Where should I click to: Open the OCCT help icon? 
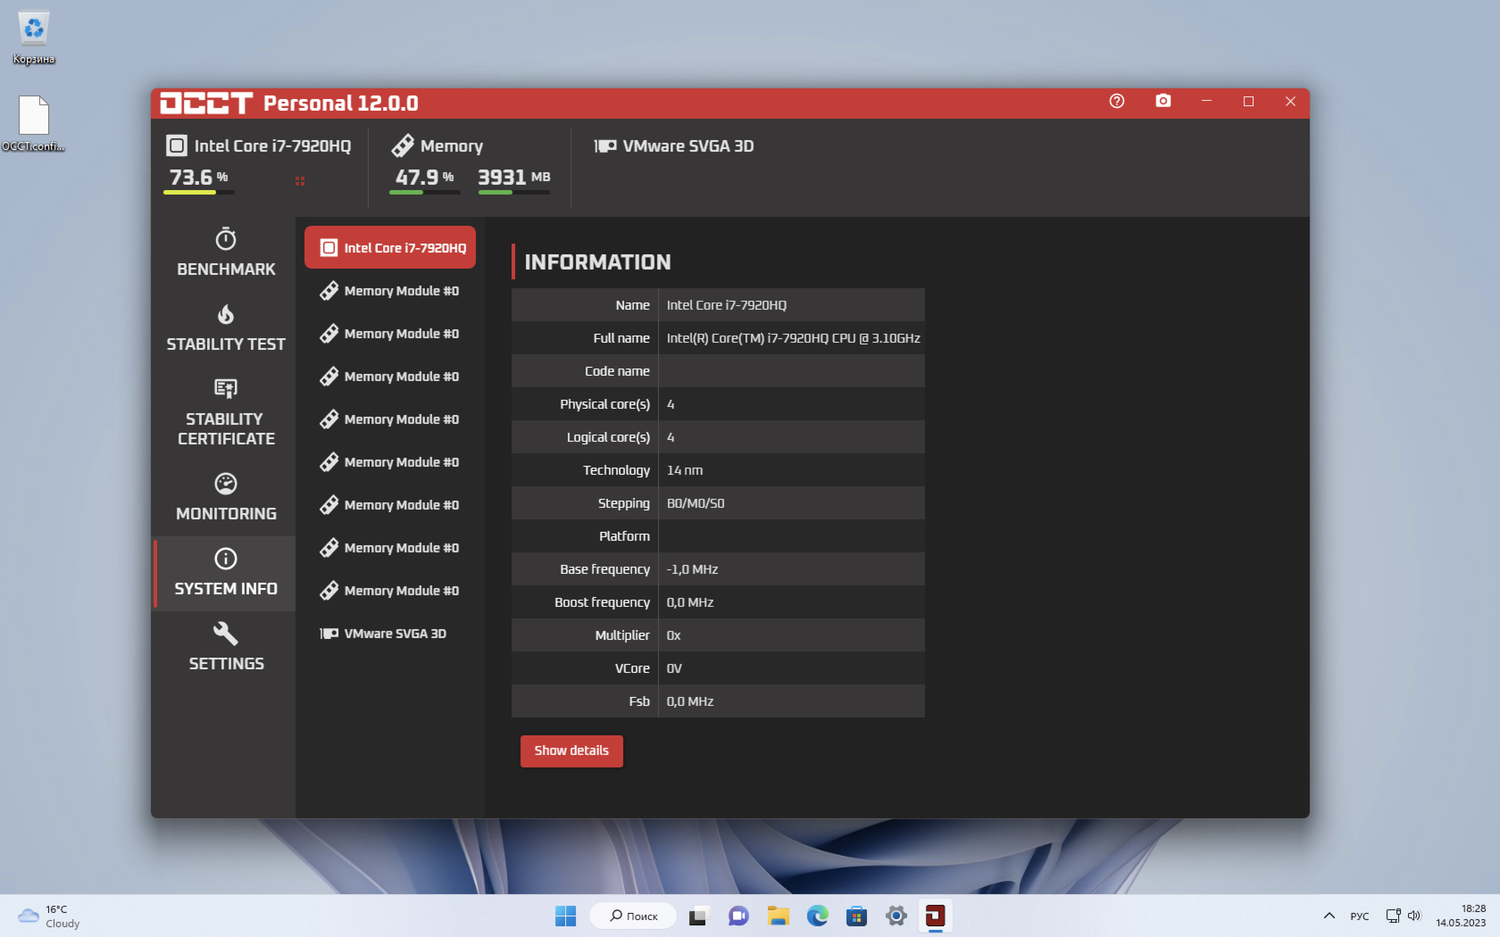coord(1117,101)
